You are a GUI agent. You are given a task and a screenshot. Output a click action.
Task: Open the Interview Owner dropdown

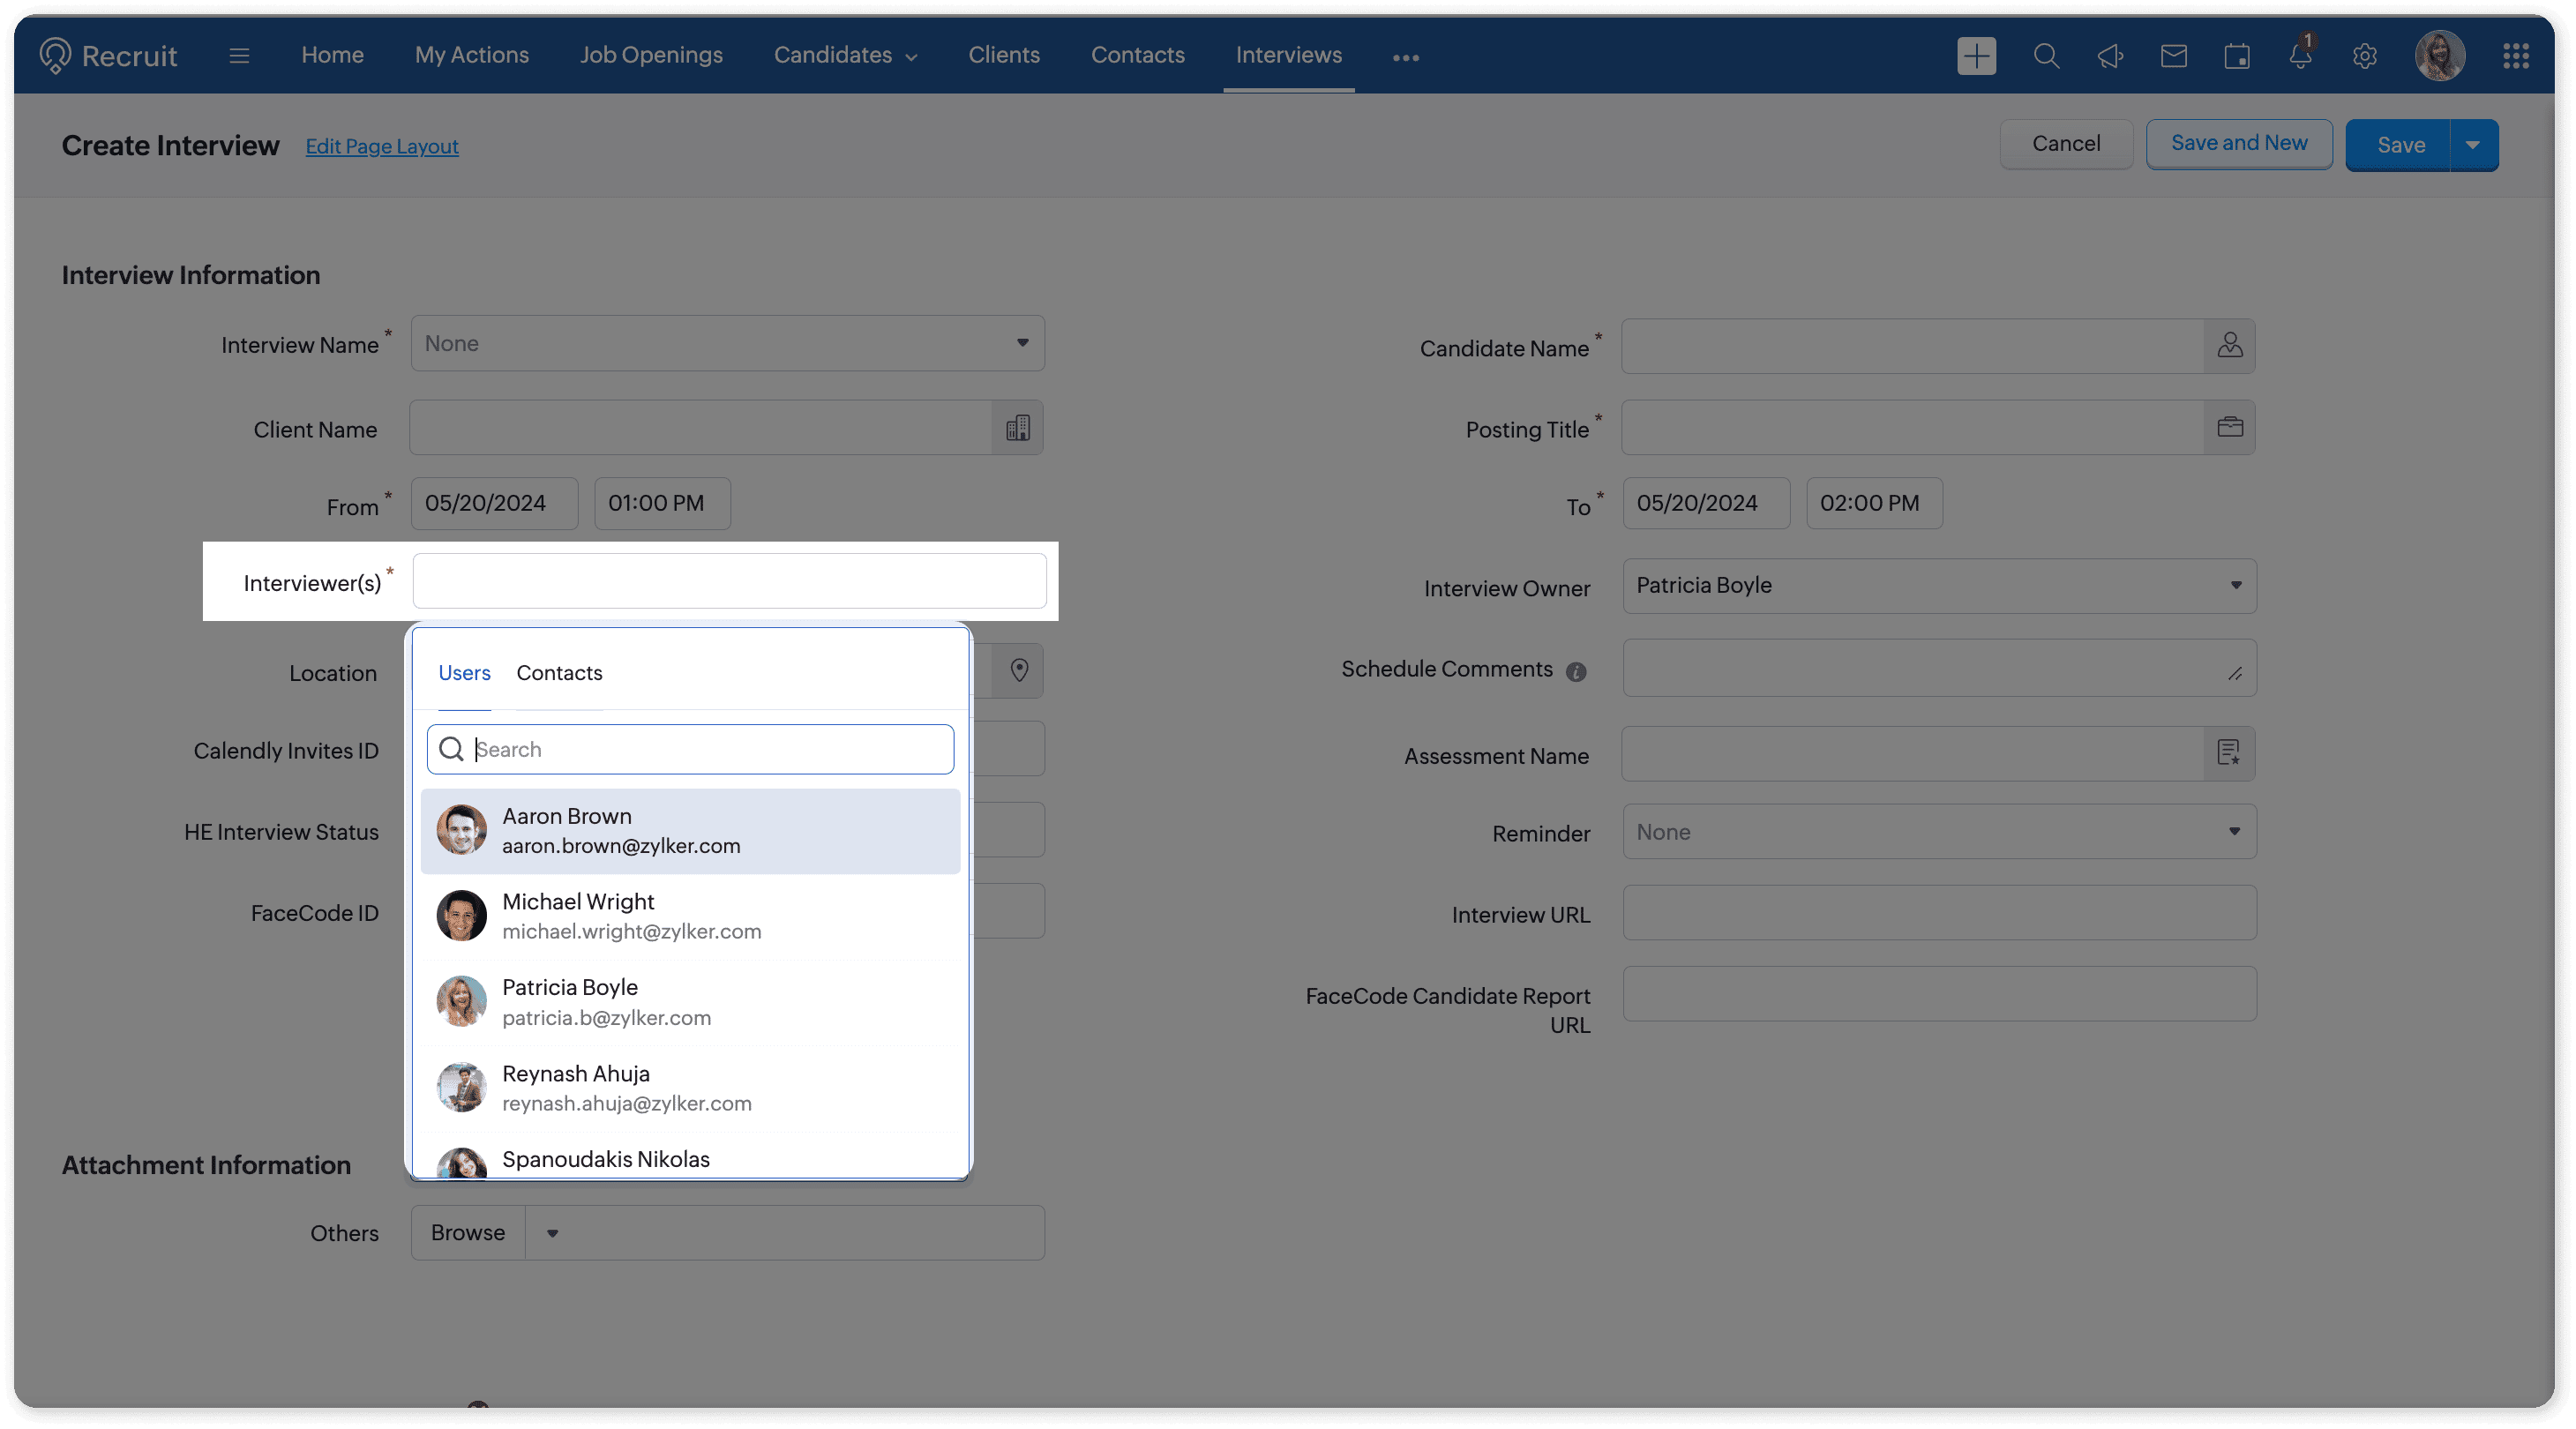click(x=2235, y=585)
